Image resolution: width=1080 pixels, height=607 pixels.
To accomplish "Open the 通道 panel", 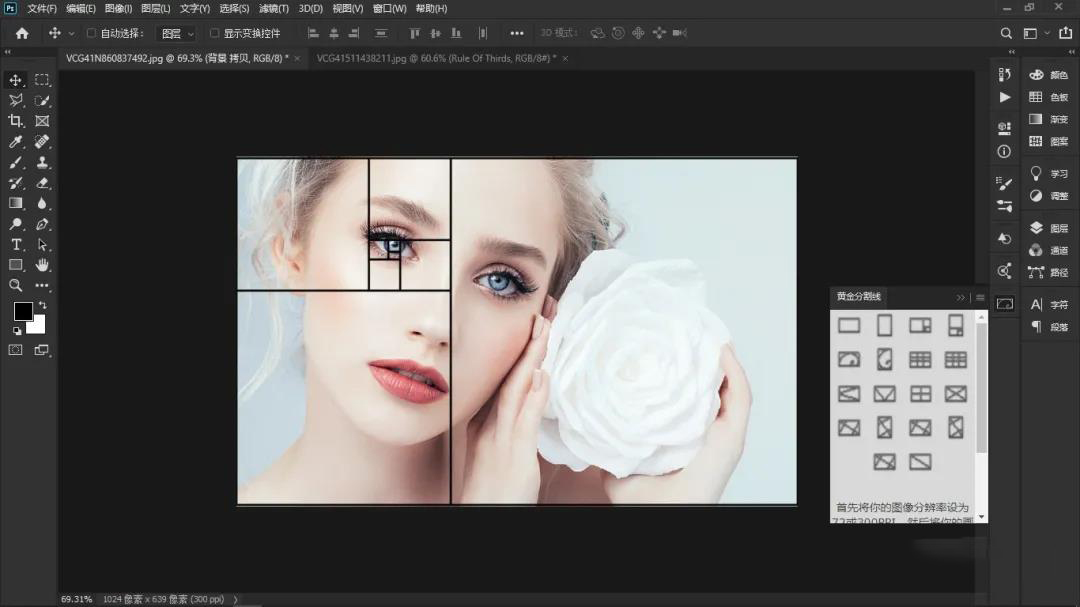I will point(1048,250).
